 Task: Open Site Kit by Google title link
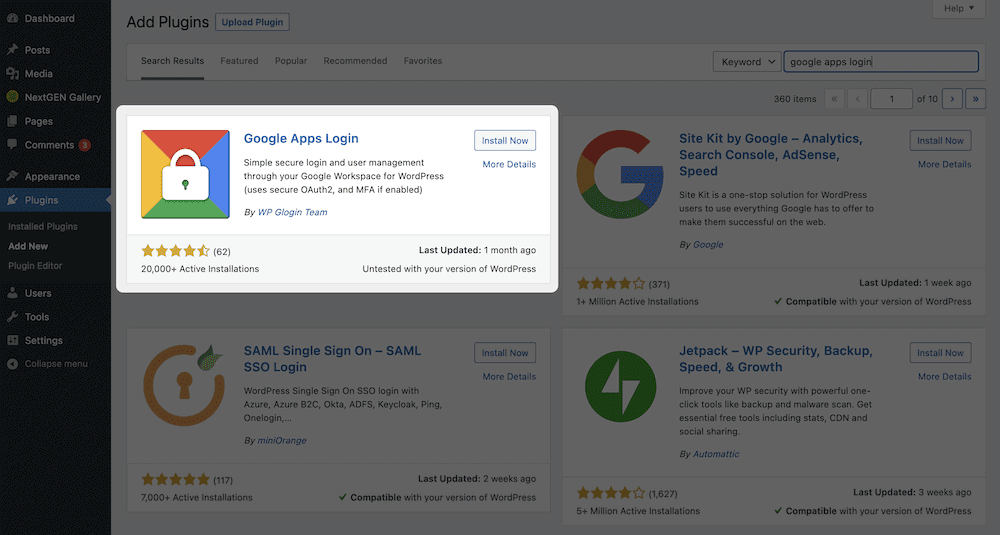tap(770, 155)
